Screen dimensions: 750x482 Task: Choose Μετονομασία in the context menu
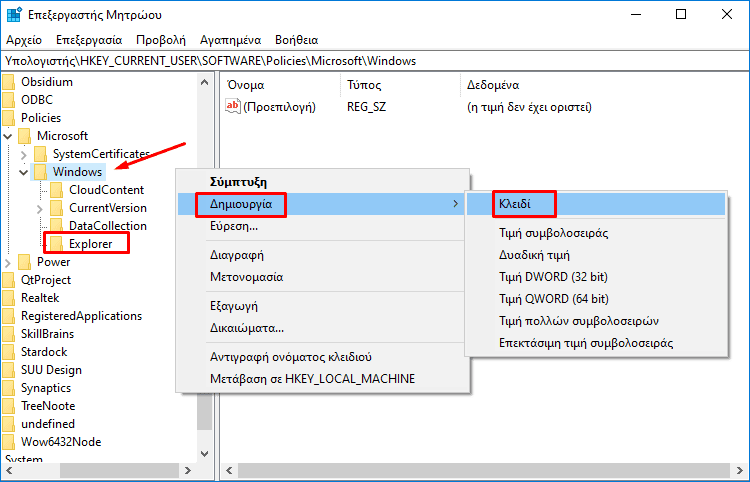(323, 277)
